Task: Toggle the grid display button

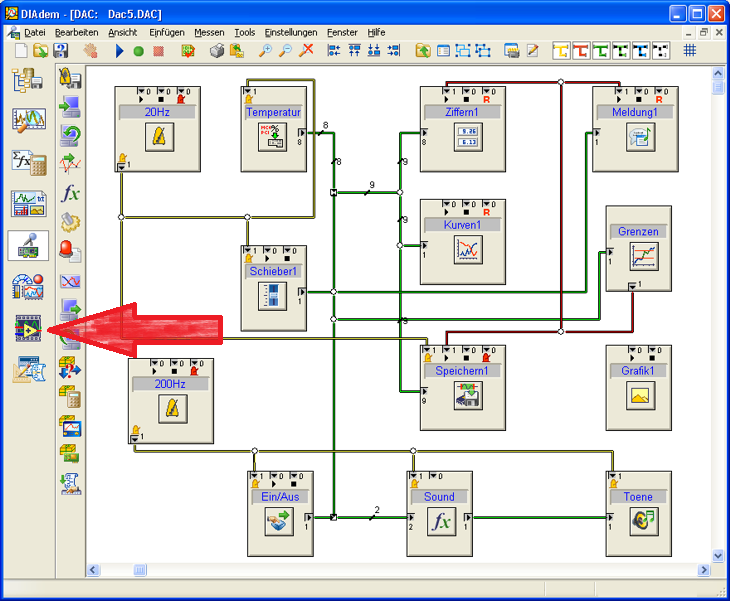Action: [x=690, y=50]
